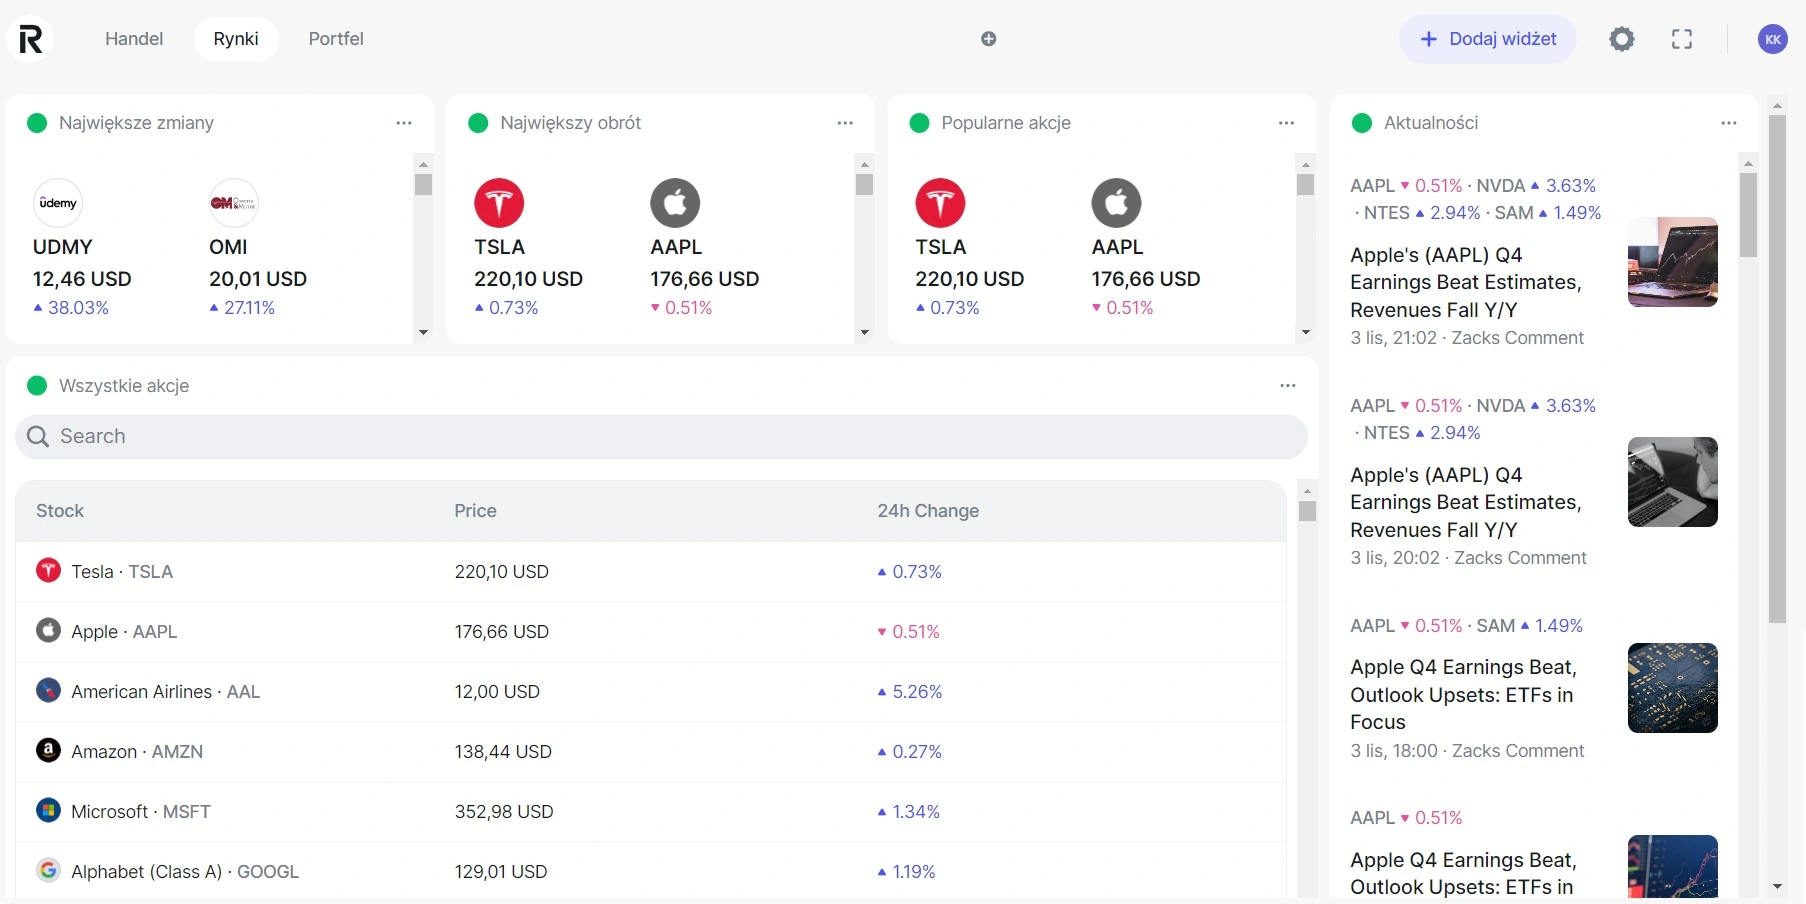Viewport: 1806px width, 904px height.
Task: Select the OMI logo icon
Action: 234,203
